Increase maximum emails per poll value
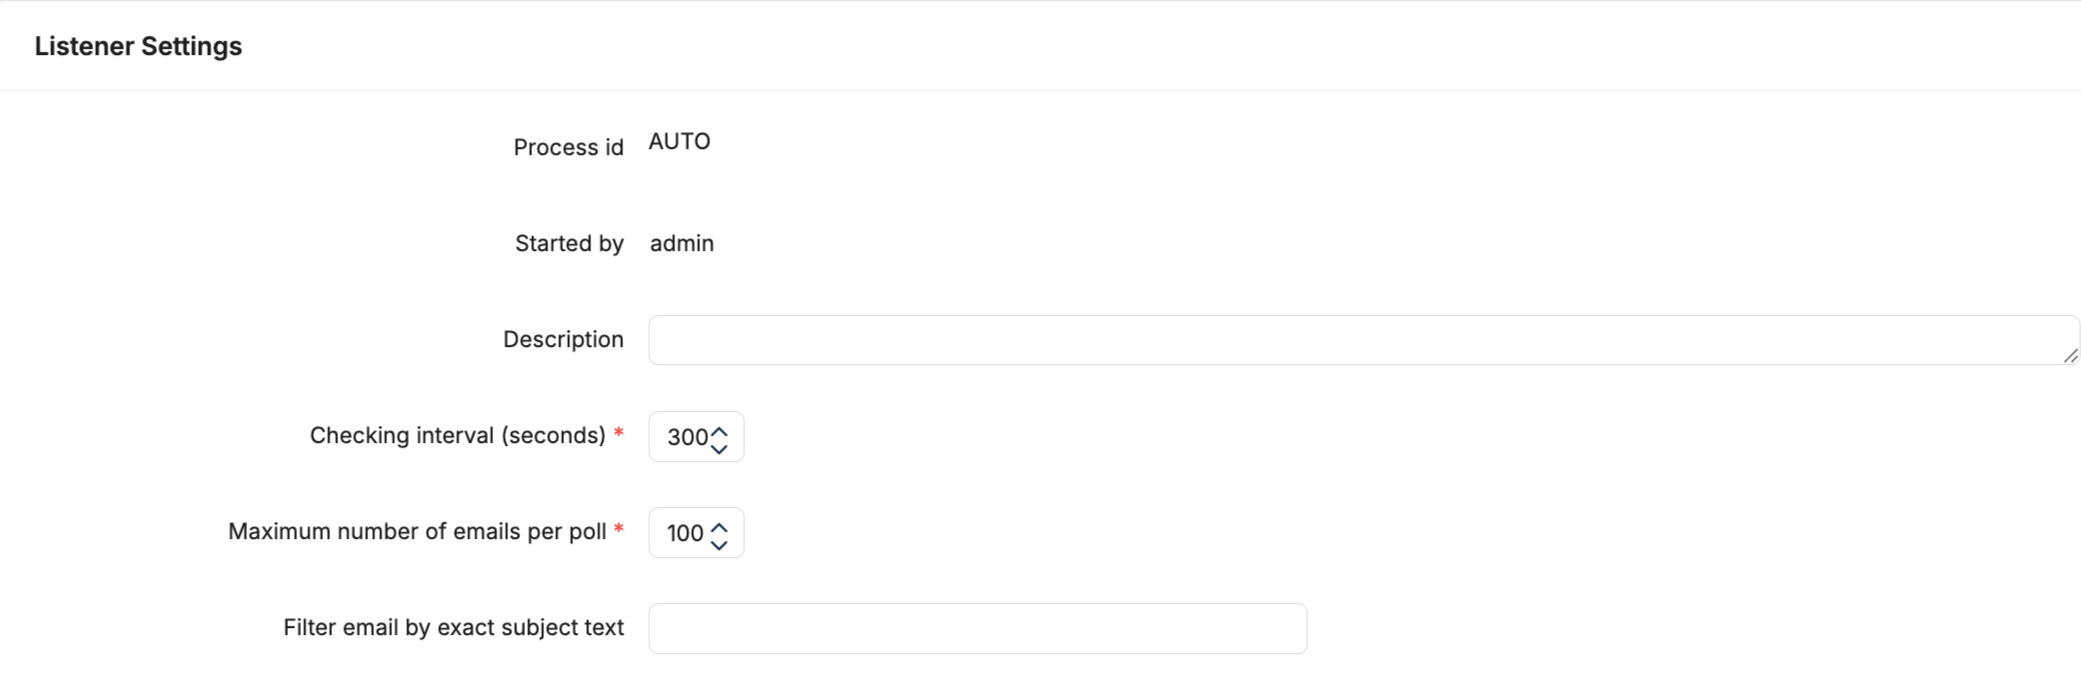 coord(719,527)
